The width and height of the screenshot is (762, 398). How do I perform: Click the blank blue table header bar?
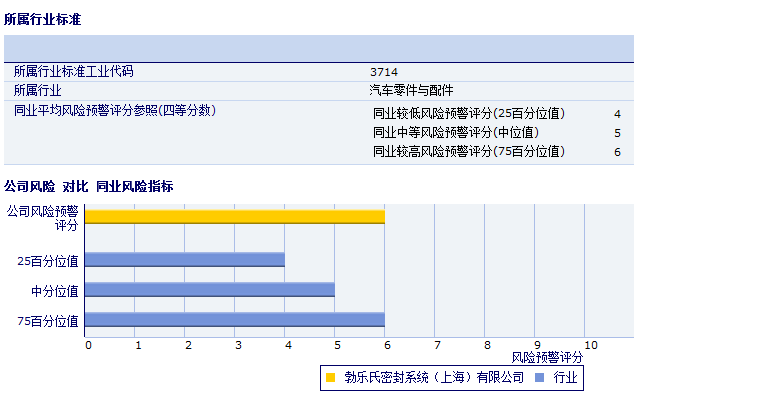[x=319, y=49]
